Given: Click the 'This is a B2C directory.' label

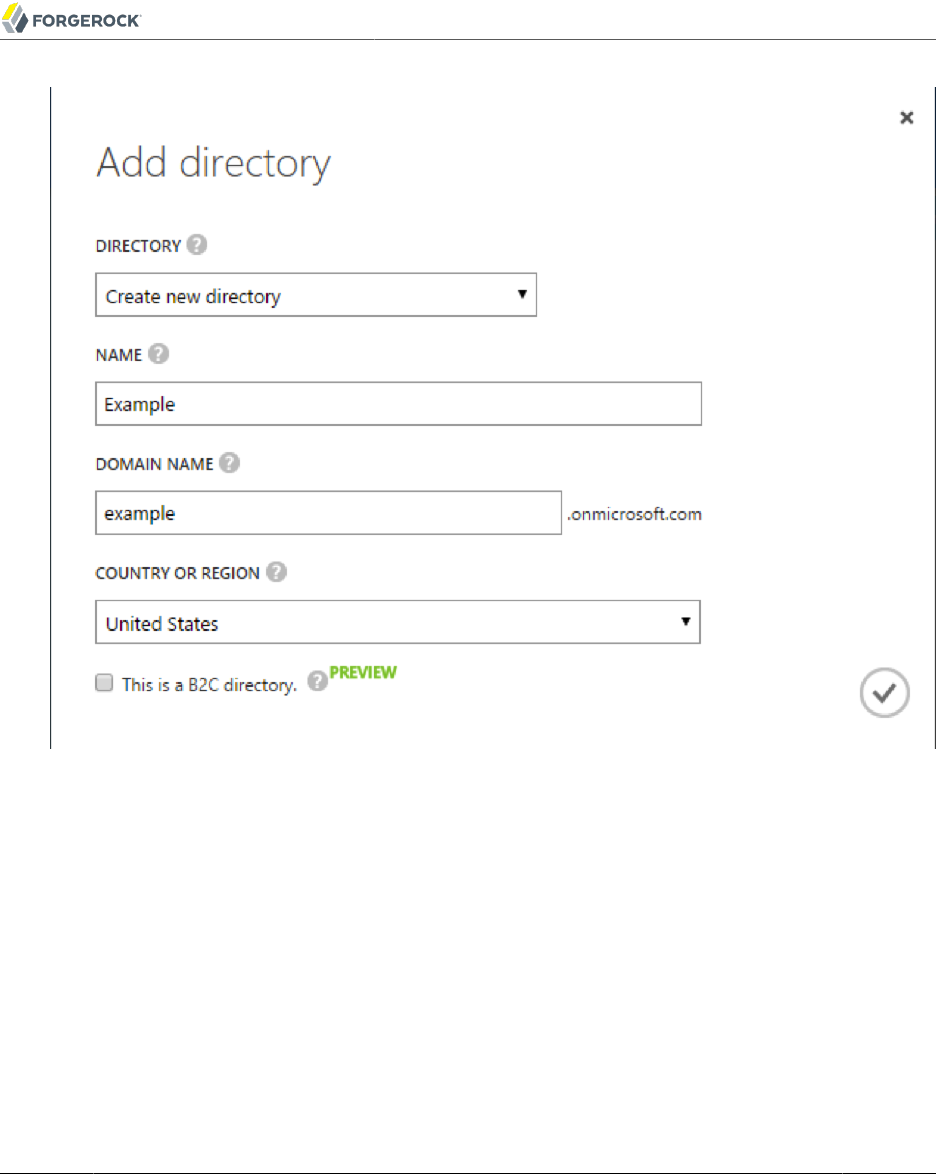Looking at the screenshot, I should pos(209,685).
